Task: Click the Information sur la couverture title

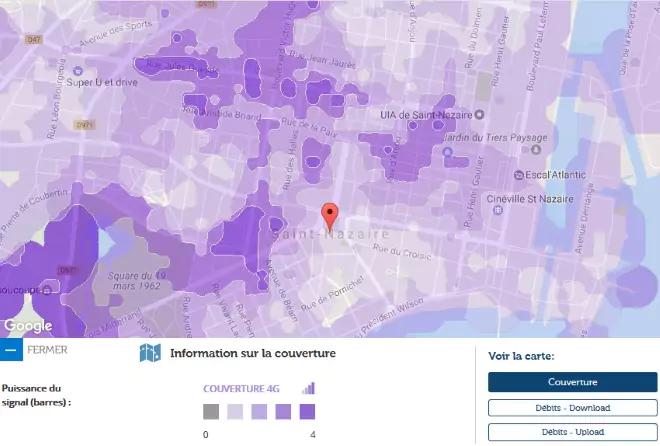Action: [x=253, y=353]
